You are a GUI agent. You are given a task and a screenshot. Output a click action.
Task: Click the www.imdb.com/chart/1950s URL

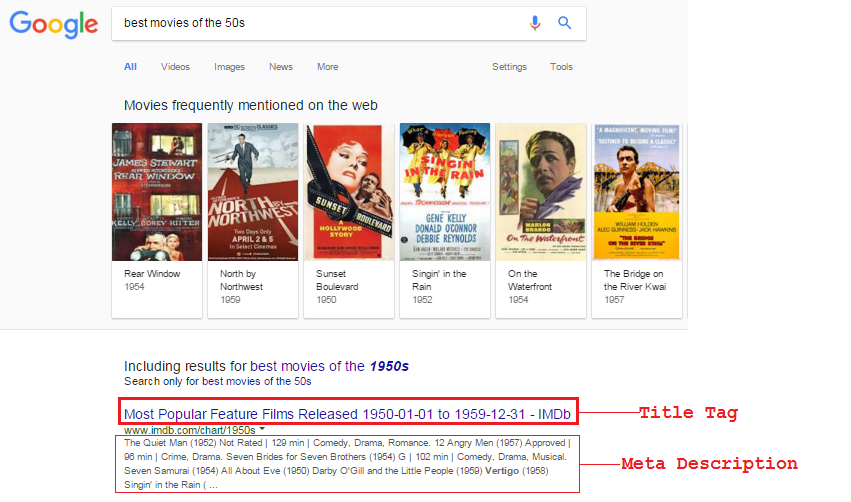tap(189, 430)
